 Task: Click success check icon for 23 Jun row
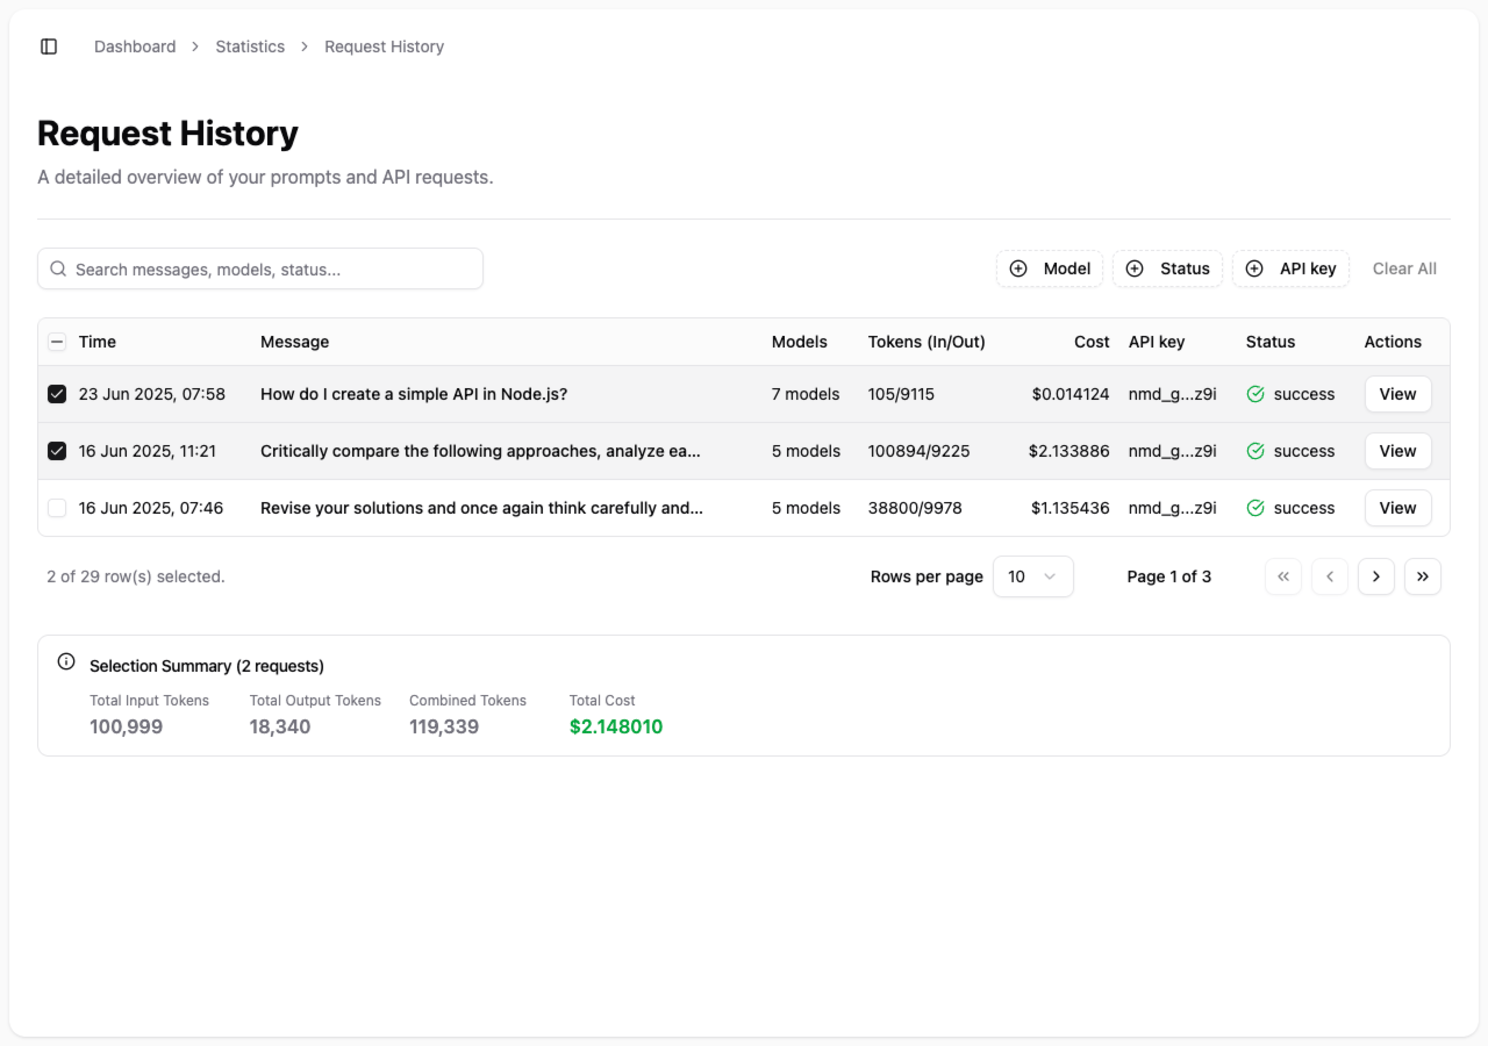1256,394
